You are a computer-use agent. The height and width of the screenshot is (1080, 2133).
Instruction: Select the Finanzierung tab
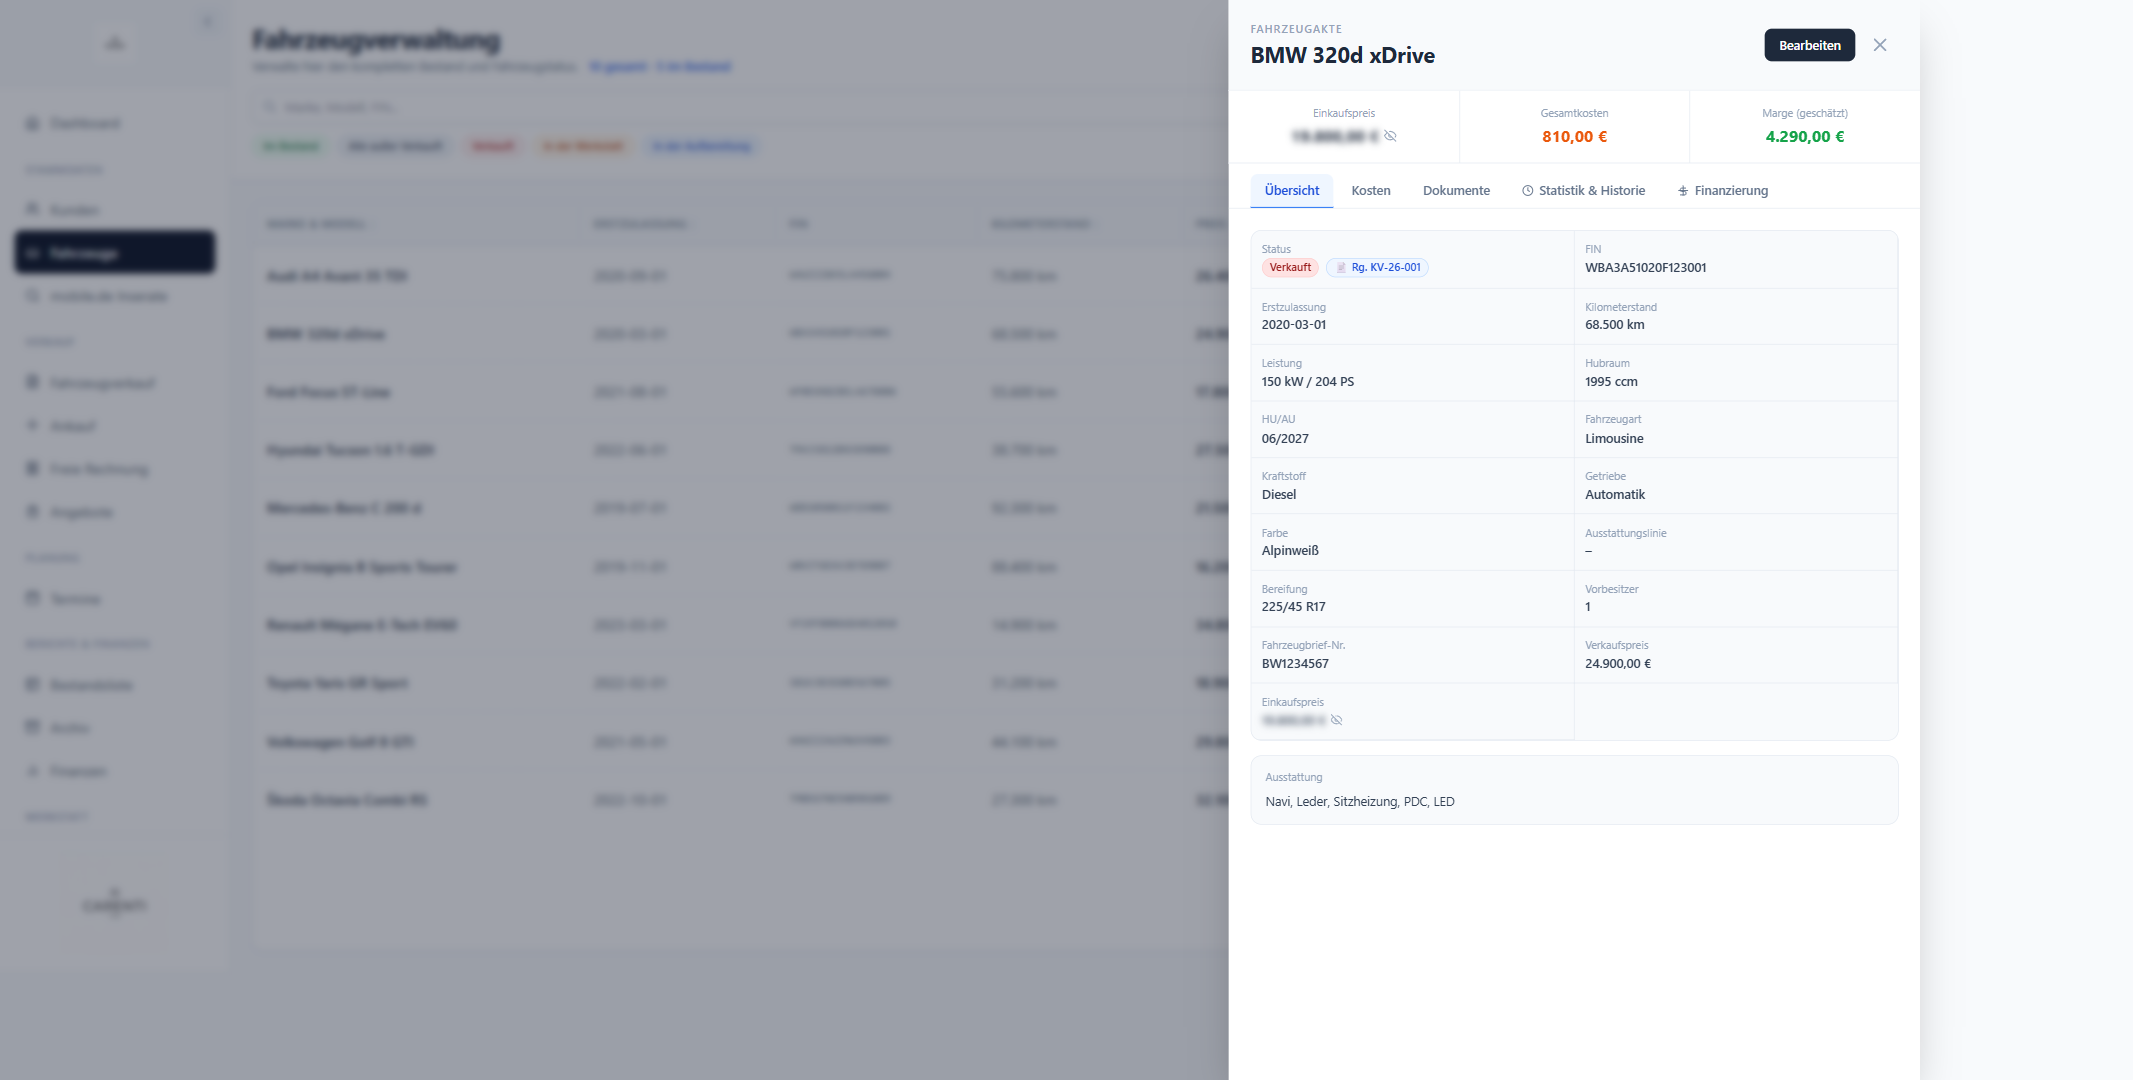(1723, 190)
